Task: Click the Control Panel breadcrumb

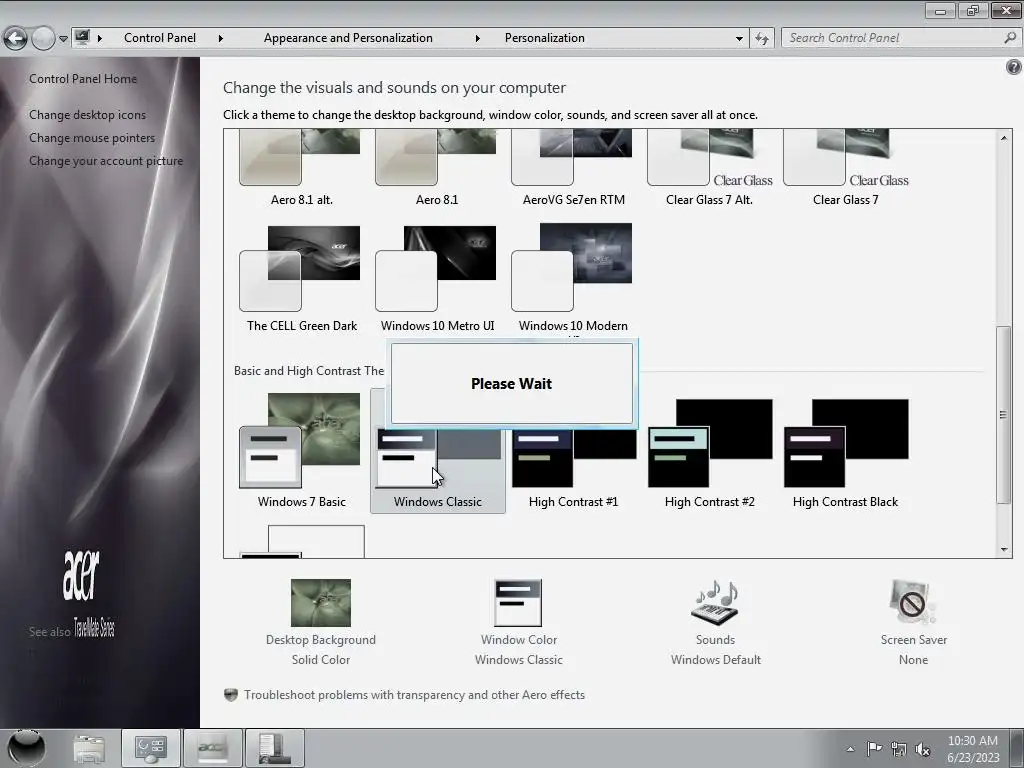Action: coord(160,38)
